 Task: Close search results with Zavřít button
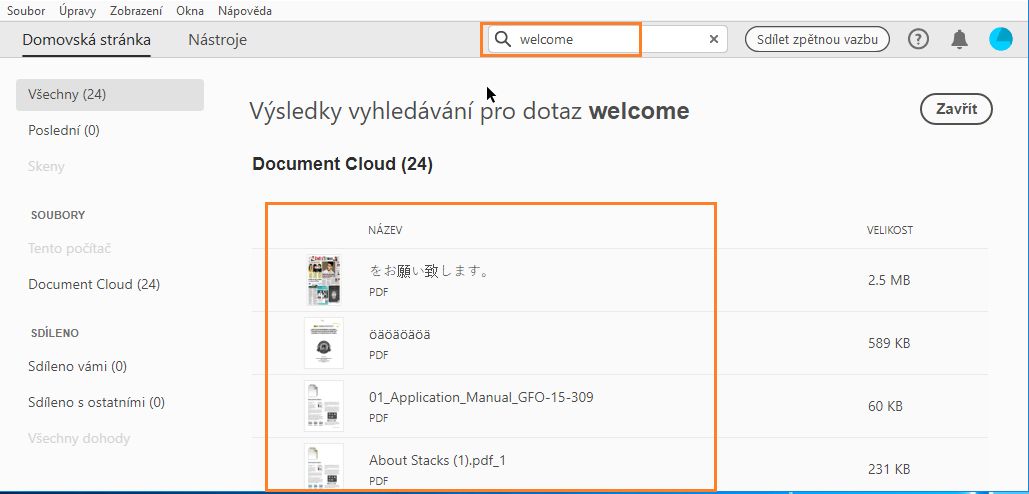coord(956,109)
